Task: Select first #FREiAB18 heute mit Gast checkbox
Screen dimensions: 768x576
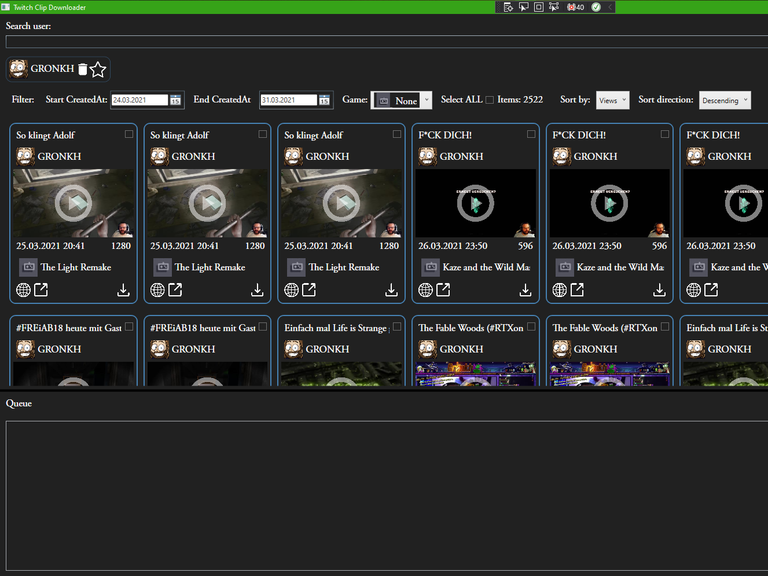Action: (x=129, y=327)
